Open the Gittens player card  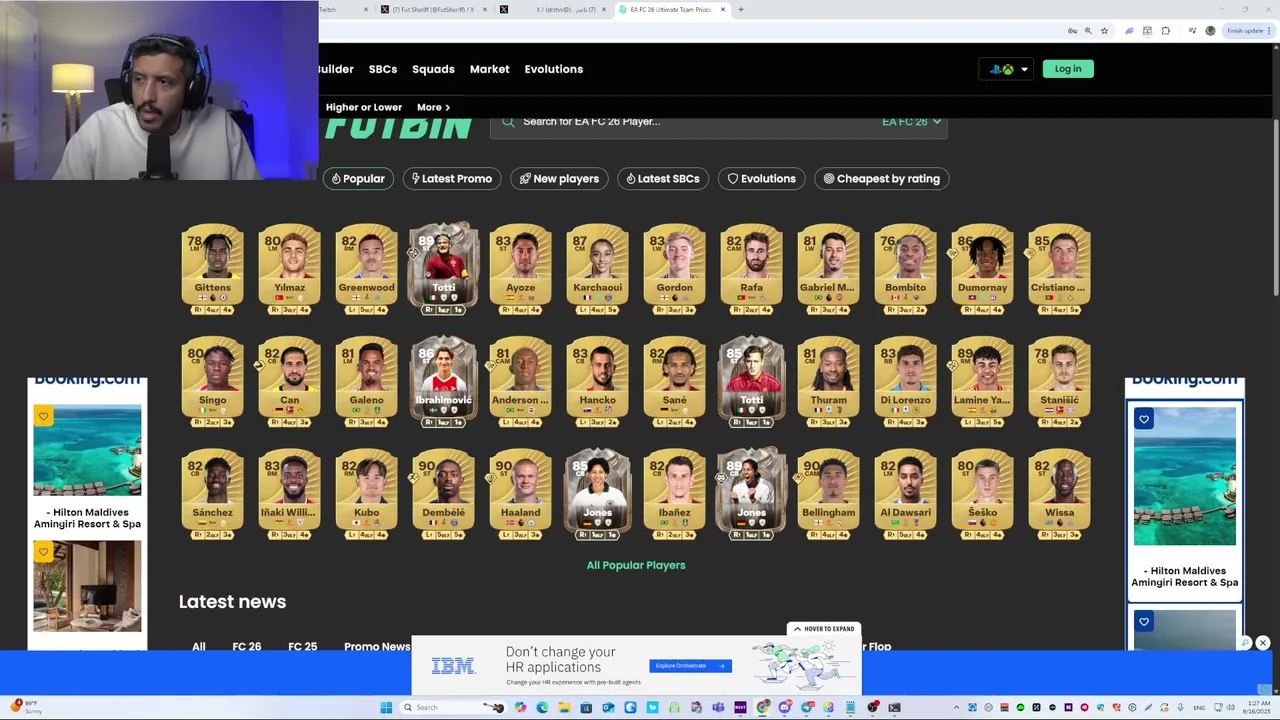[x=212, y=270]
